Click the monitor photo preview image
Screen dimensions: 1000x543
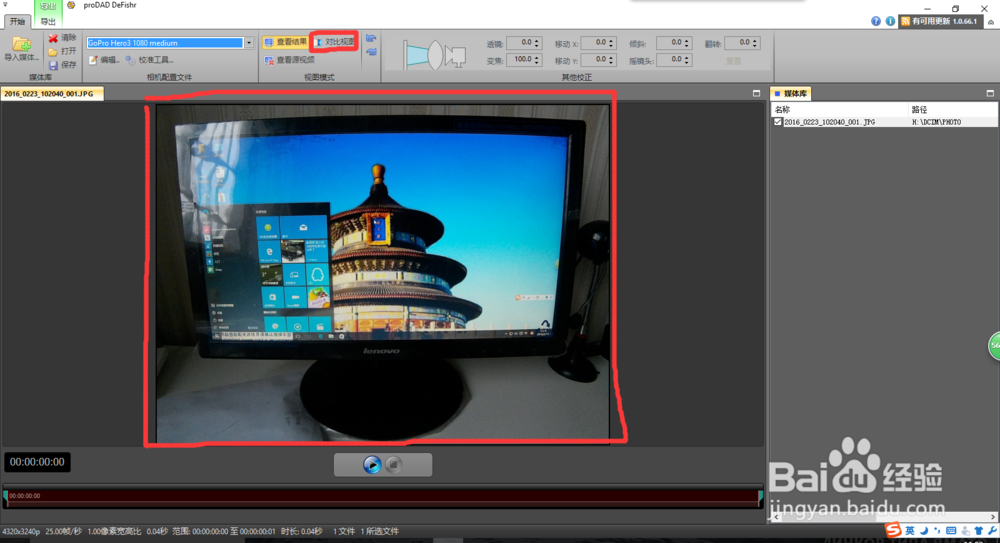pyautogui.click(x=383, y=273)
